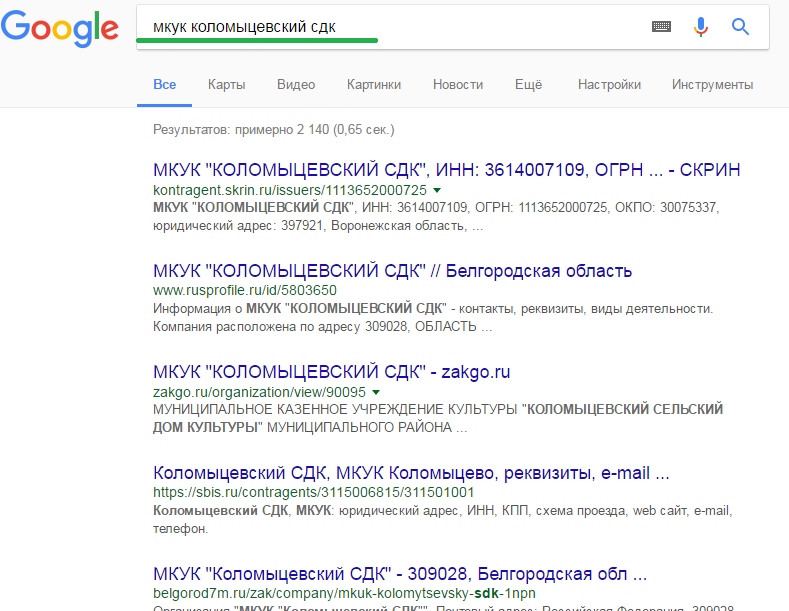Open the Картинки tab

[374, 85]
